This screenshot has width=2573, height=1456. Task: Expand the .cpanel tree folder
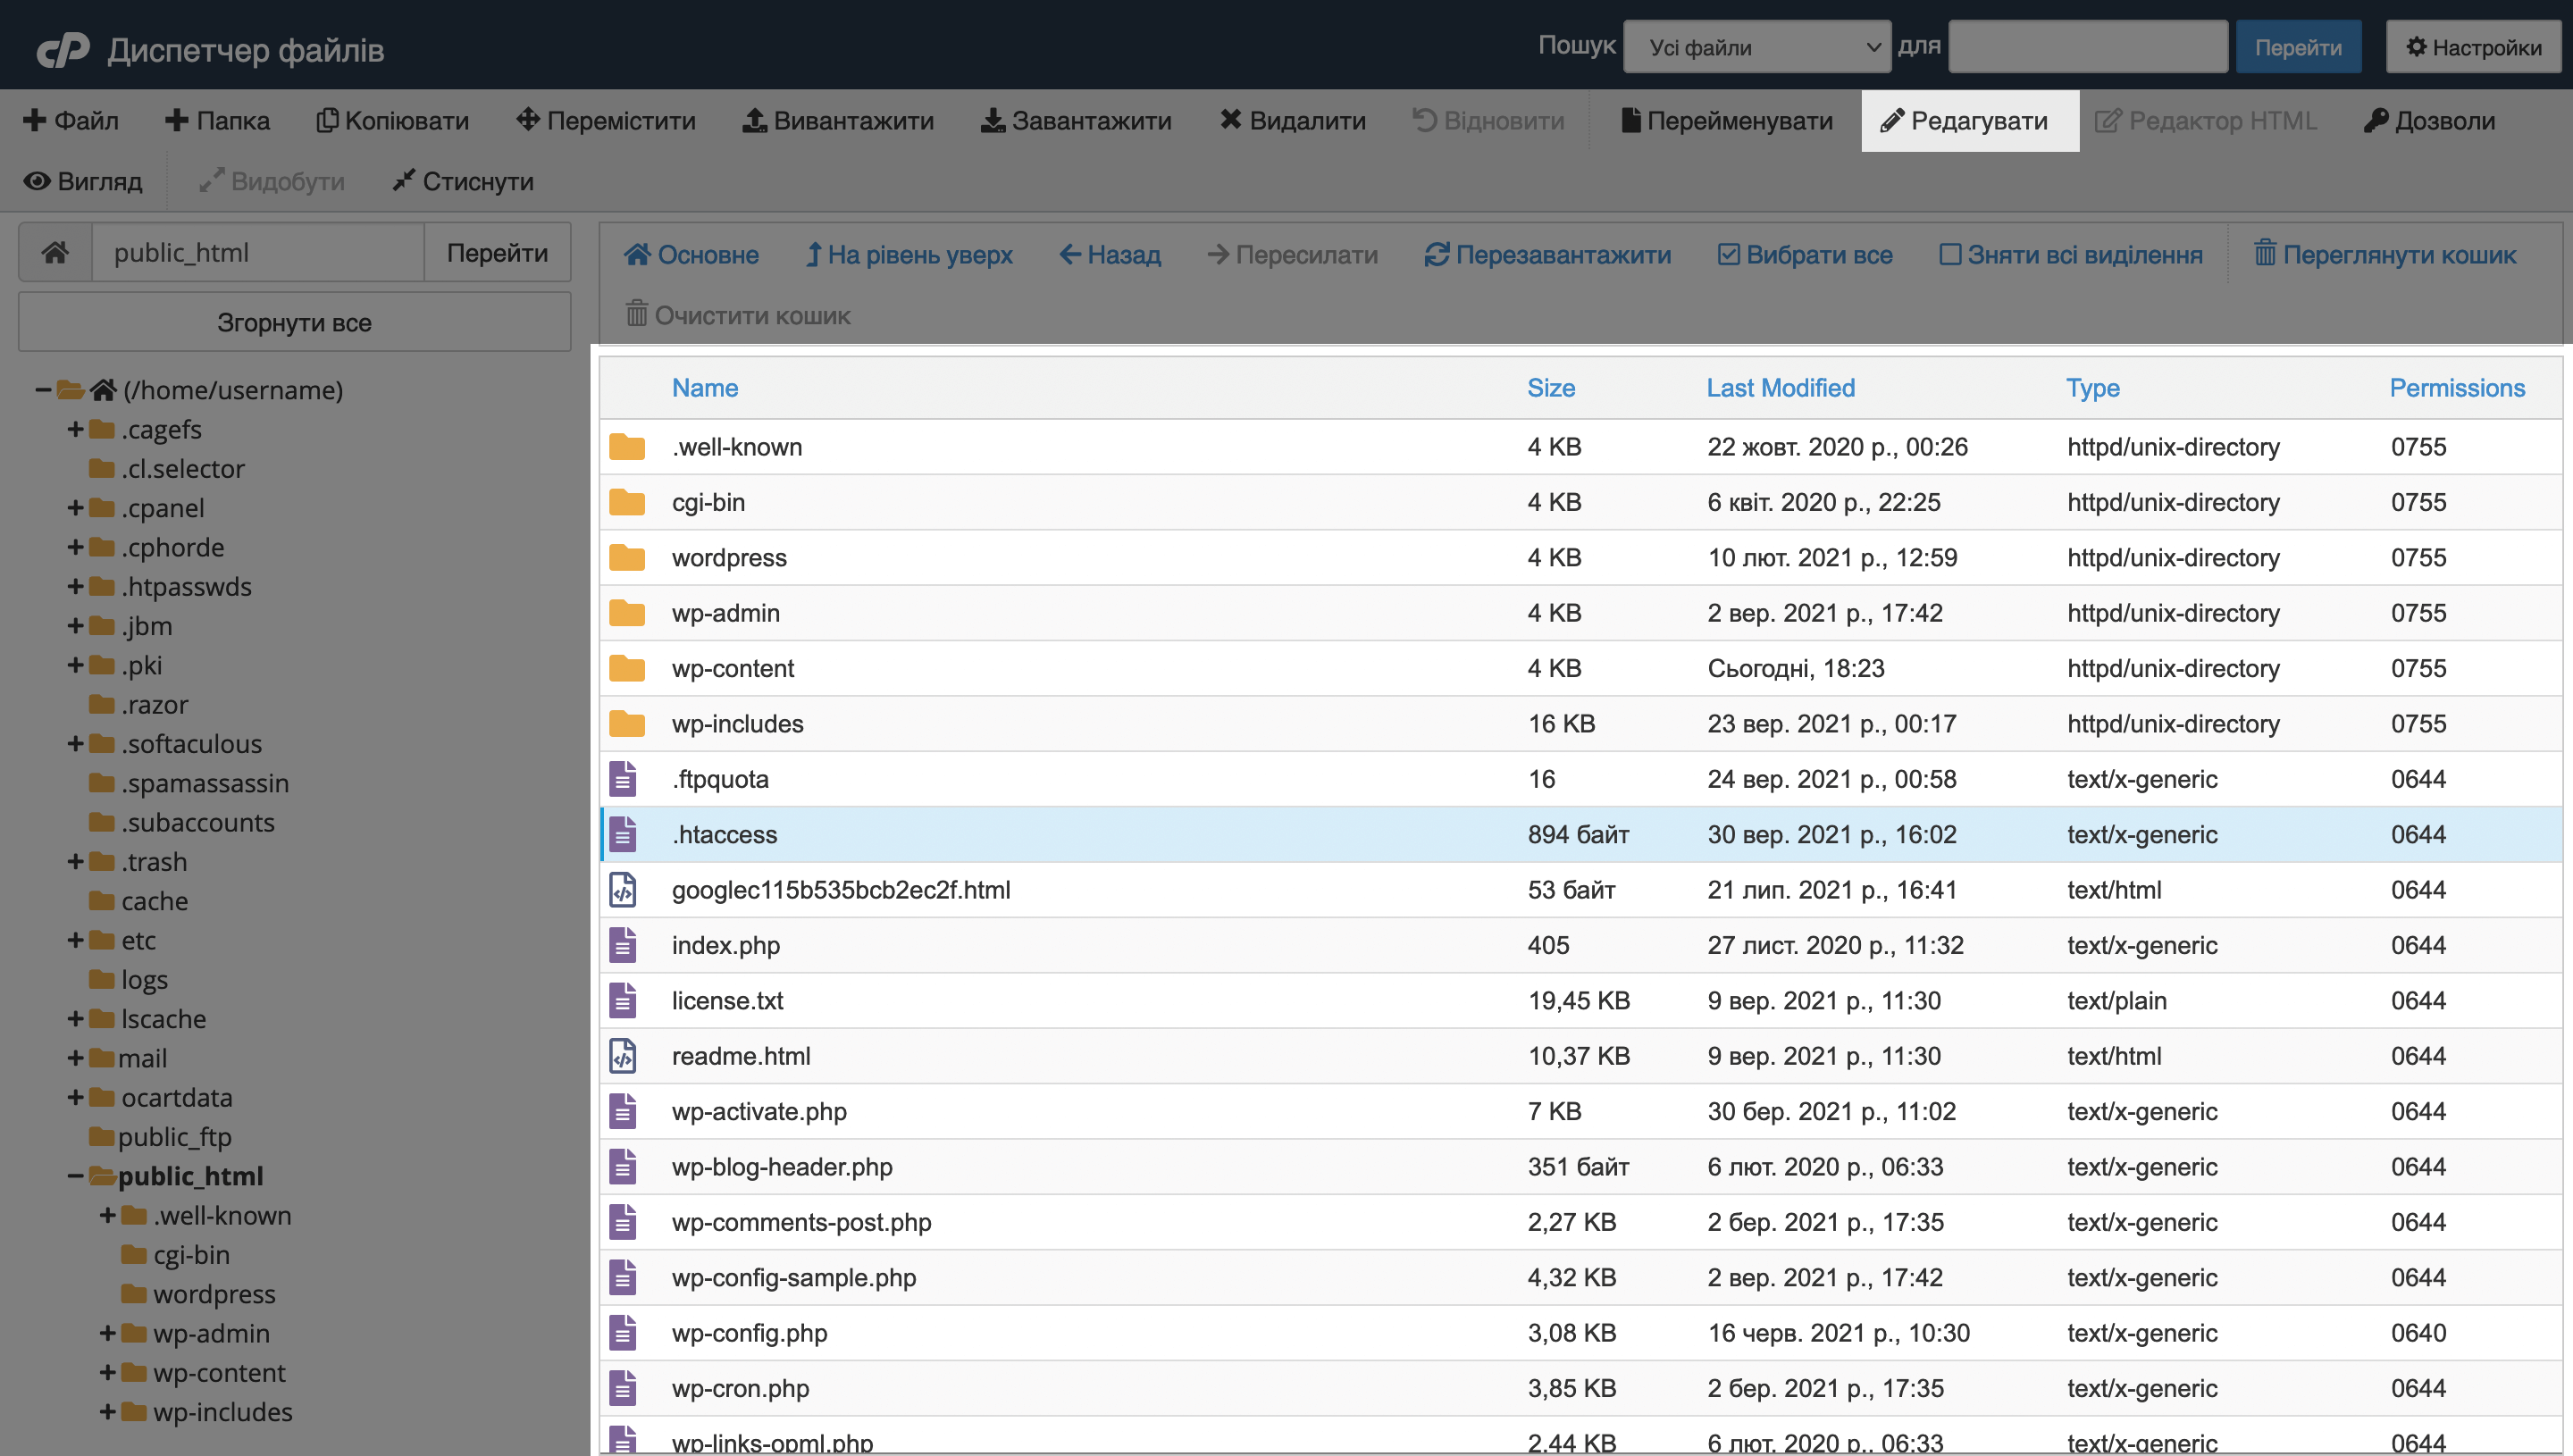point(75,508)
